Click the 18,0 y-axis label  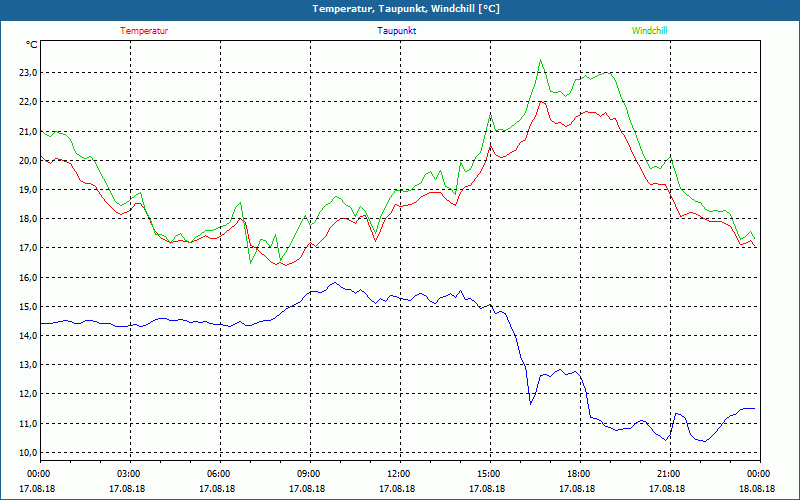coord(29,219)
